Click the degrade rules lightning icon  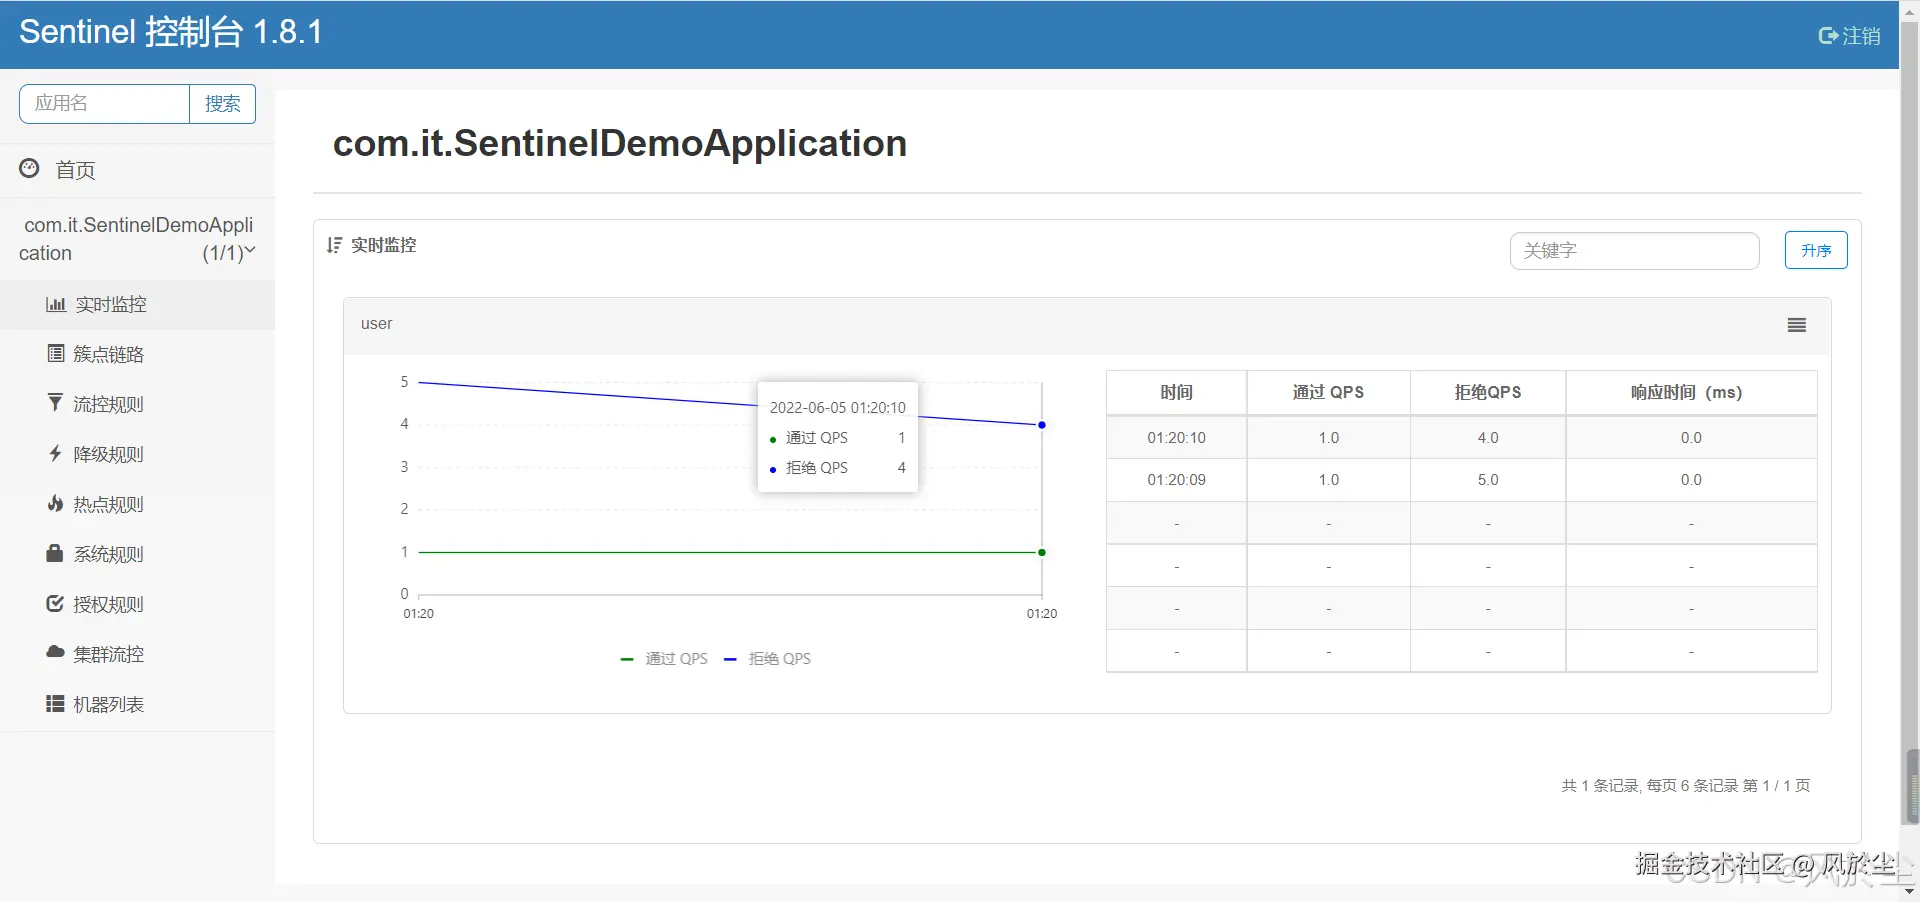(x=55, y=453)
